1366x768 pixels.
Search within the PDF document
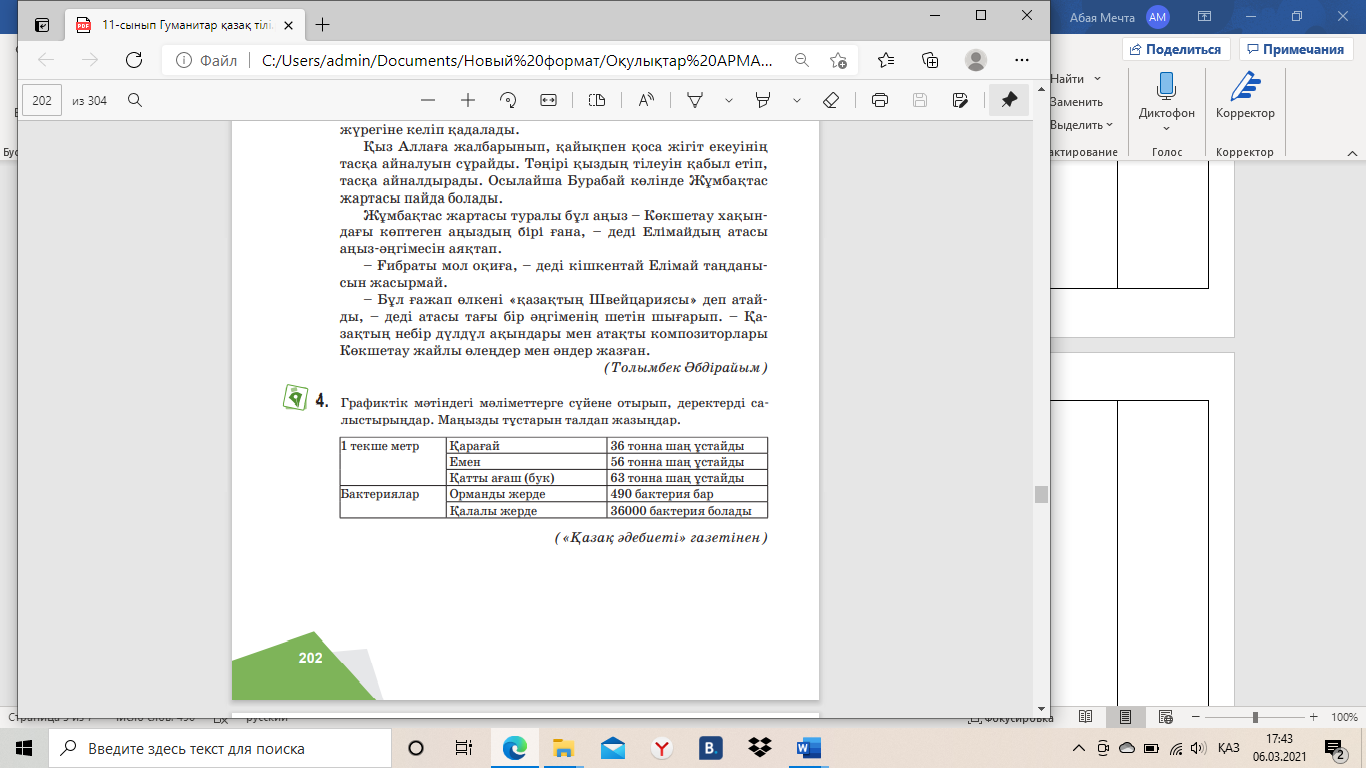coord(135,100)
